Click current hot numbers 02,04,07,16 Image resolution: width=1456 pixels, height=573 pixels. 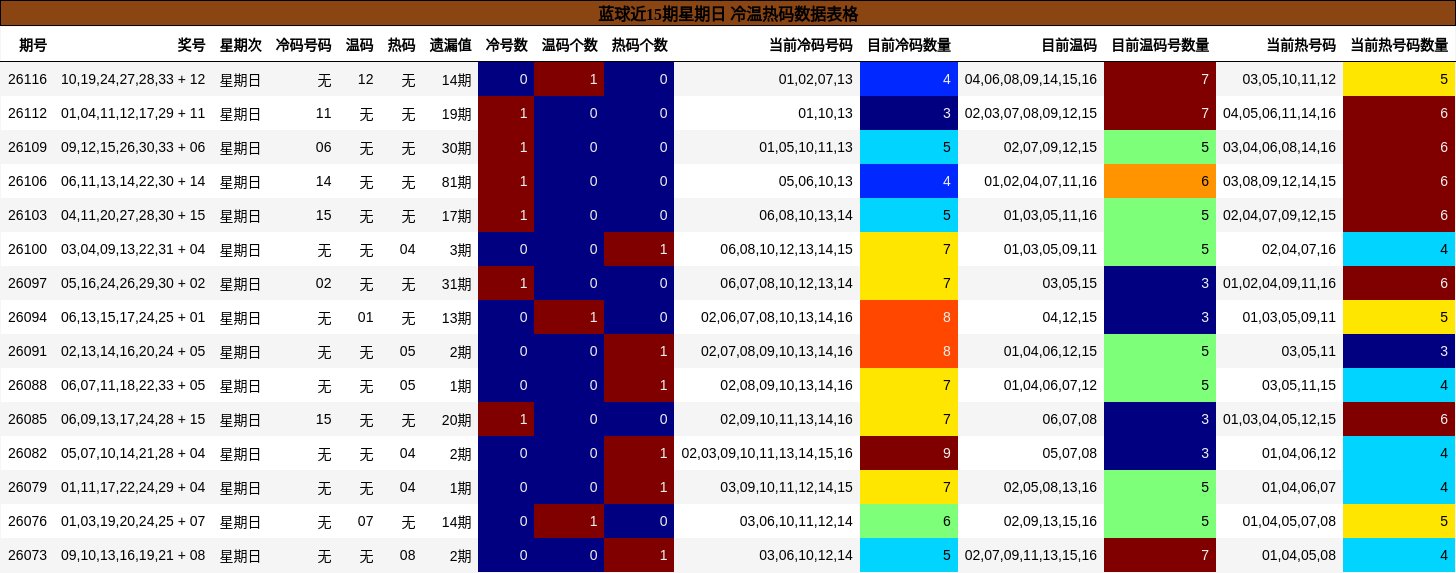pos(1299,249)
